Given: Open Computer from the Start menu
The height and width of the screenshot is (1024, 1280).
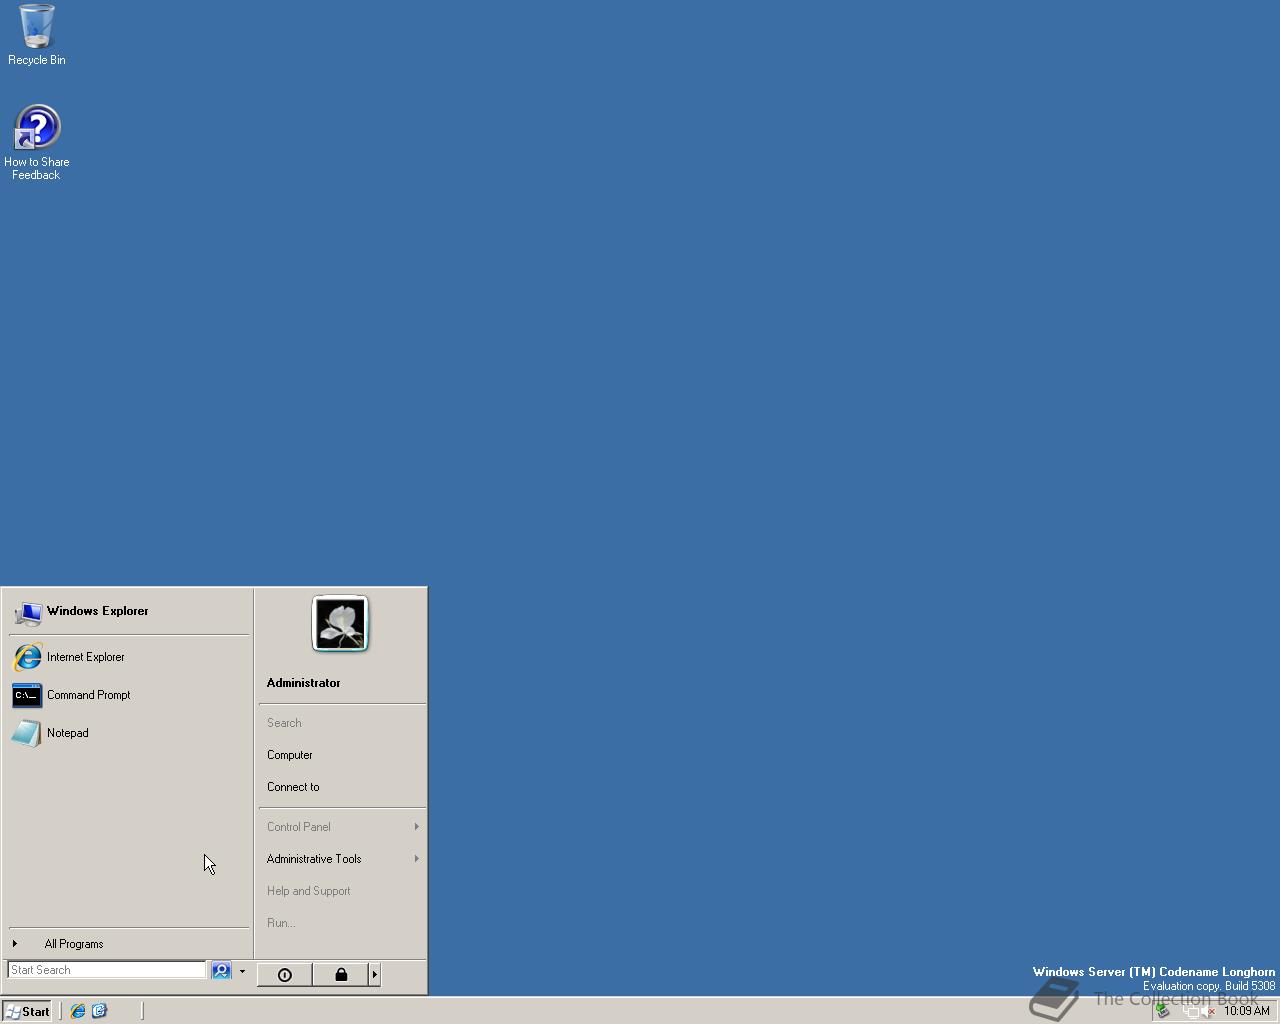Looking at the screenshot, I should coord(341,755).
